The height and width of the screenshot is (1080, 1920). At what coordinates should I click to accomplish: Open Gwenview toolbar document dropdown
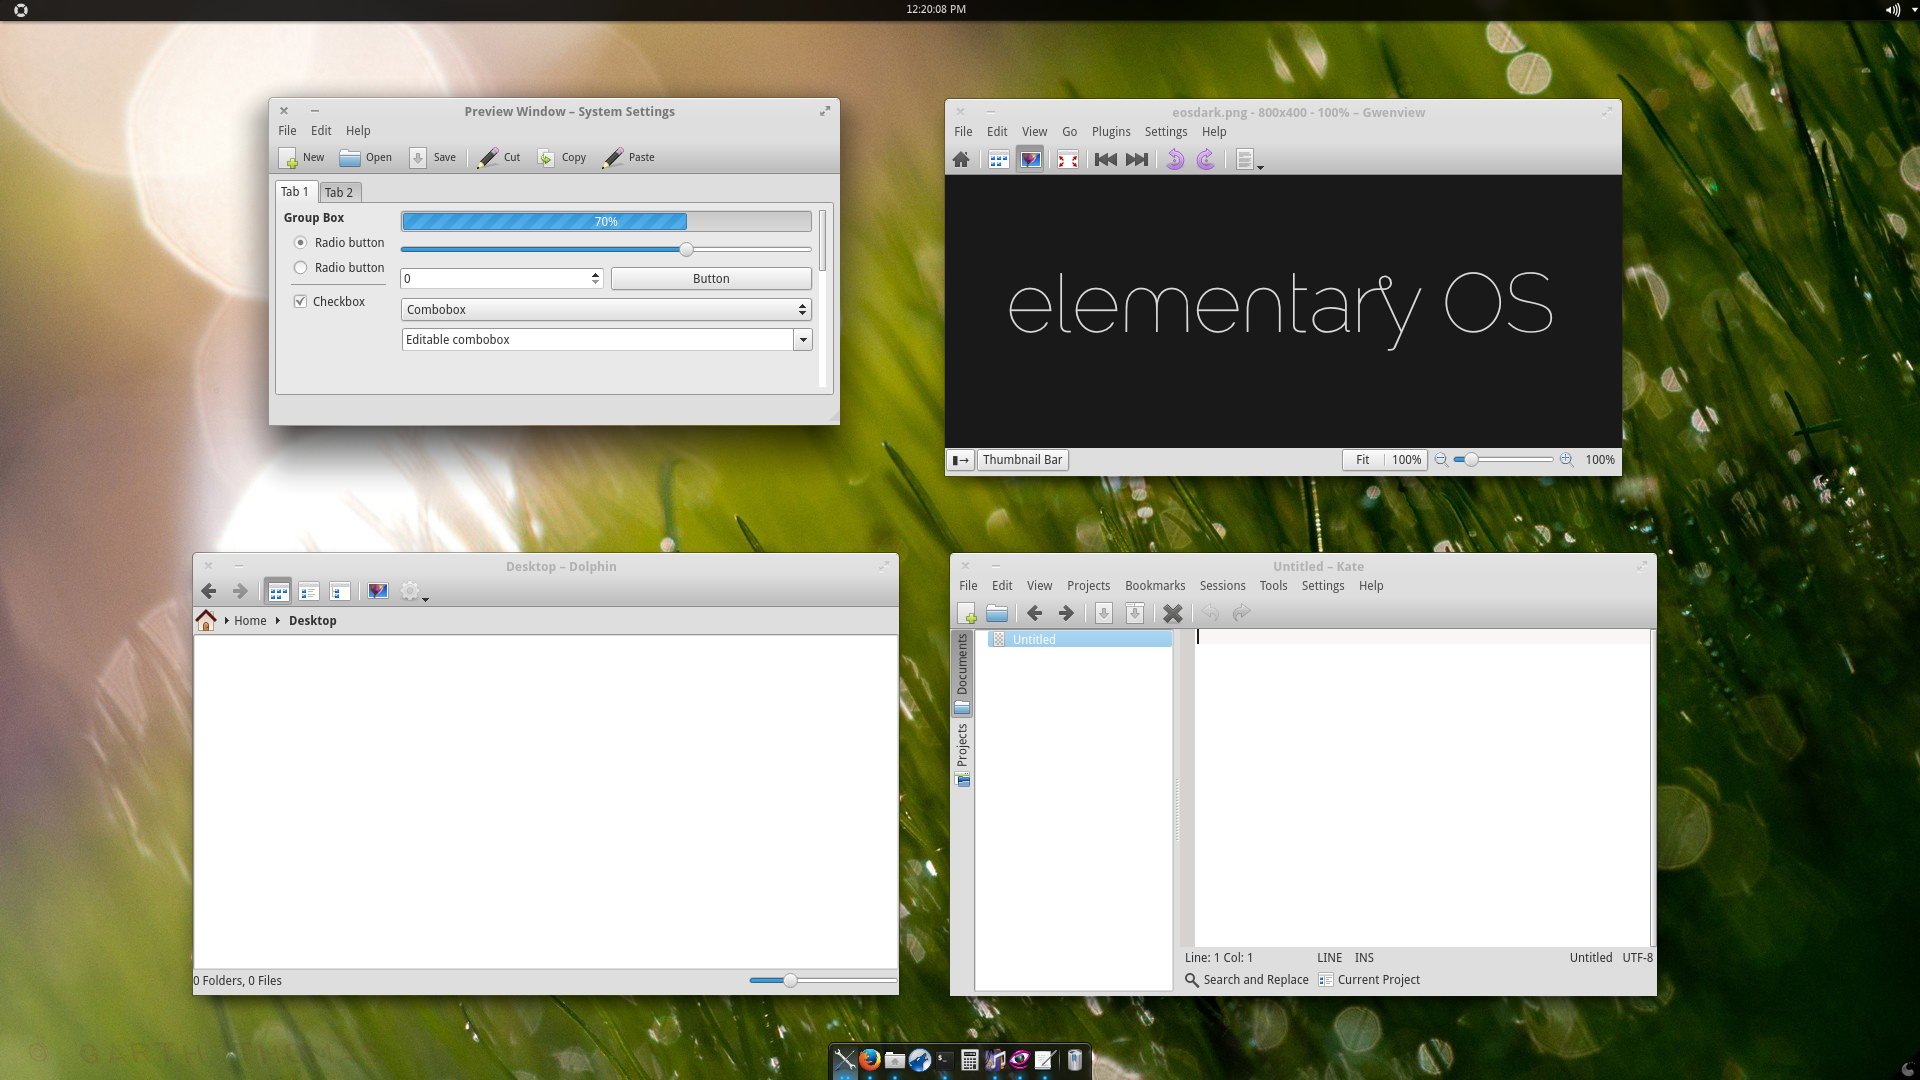coord(1249,160)
